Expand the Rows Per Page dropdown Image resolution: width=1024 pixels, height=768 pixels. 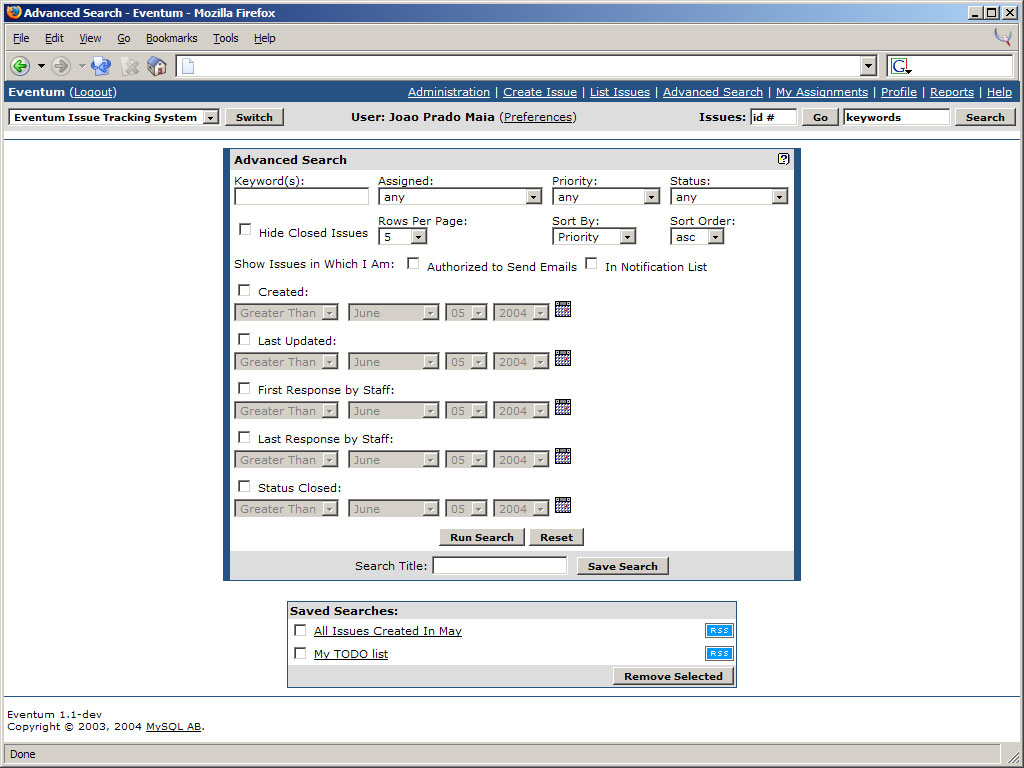pos(402,237)
